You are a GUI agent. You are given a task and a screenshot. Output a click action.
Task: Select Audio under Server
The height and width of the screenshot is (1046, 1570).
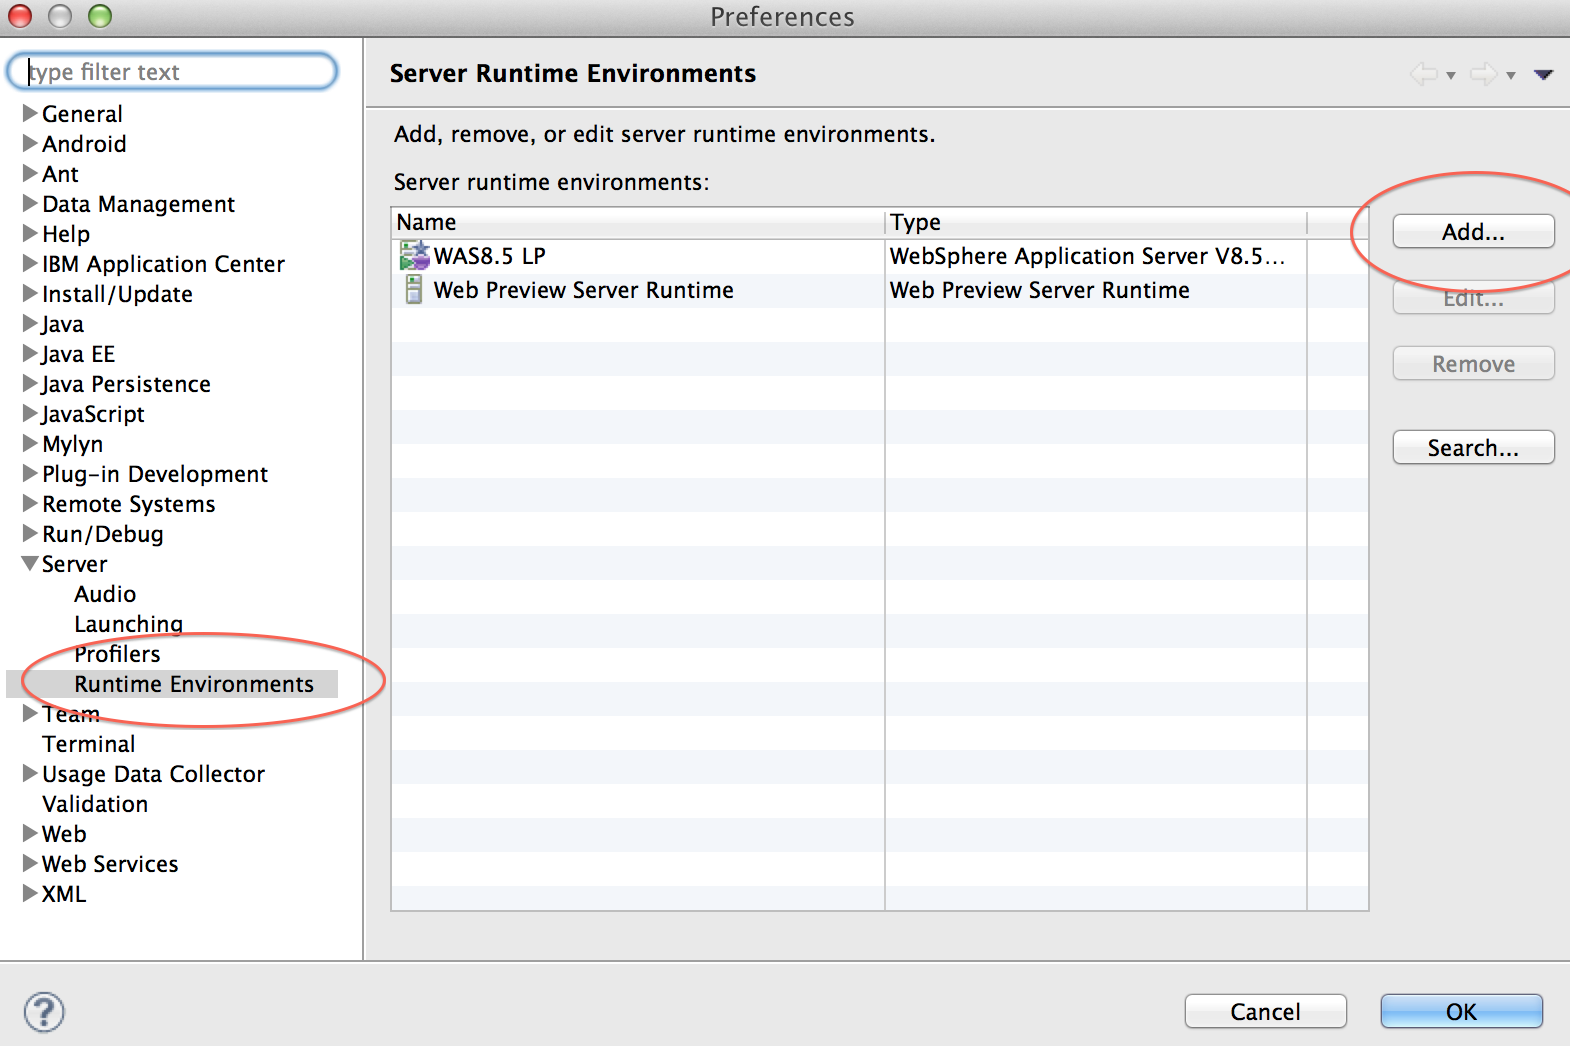tap(105, 594)
